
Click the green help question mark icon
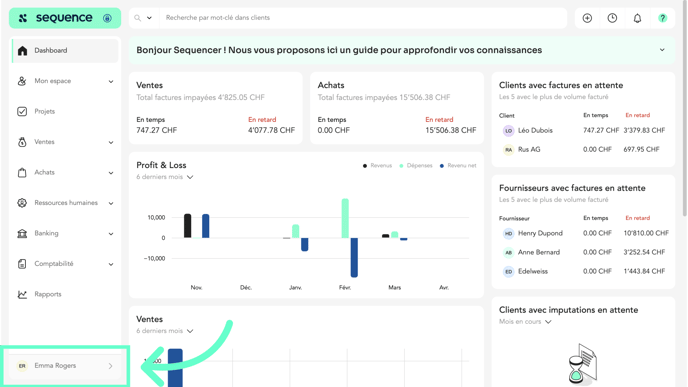(x=662, y=18)
